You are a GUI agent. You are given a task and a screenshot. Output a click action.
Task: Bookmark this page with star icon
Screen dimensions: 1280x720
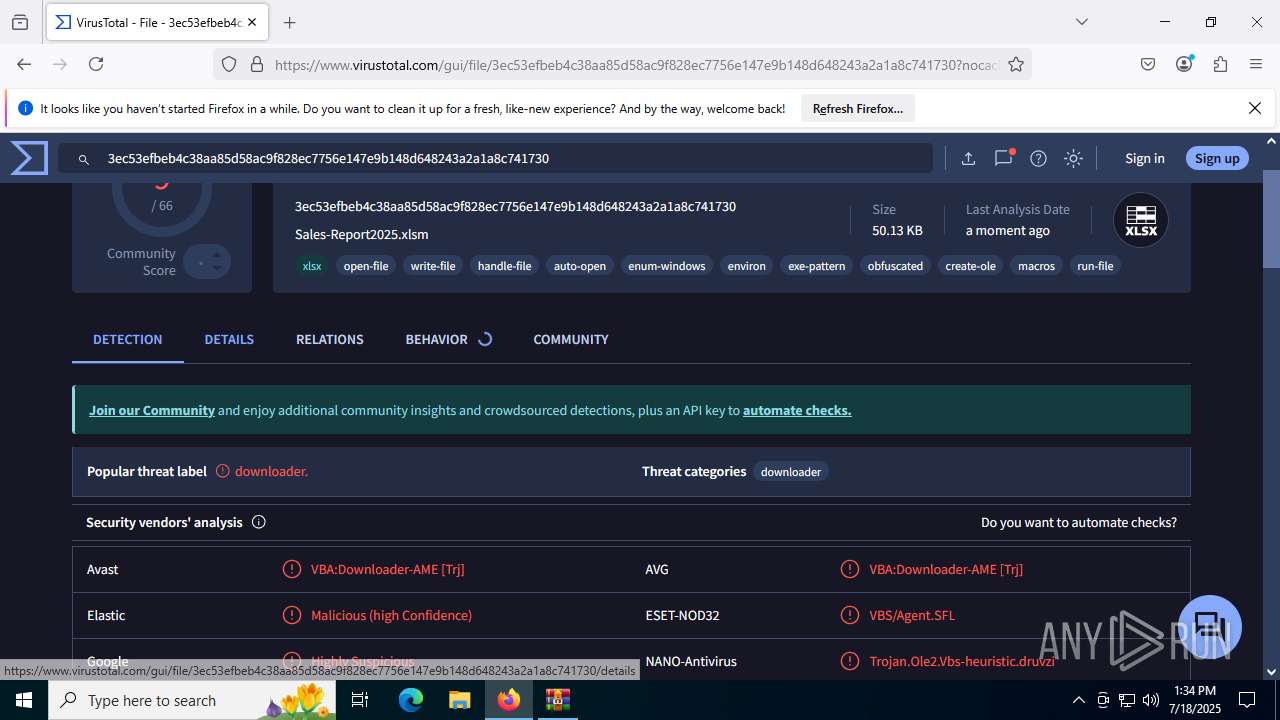tap(1016, 64)
